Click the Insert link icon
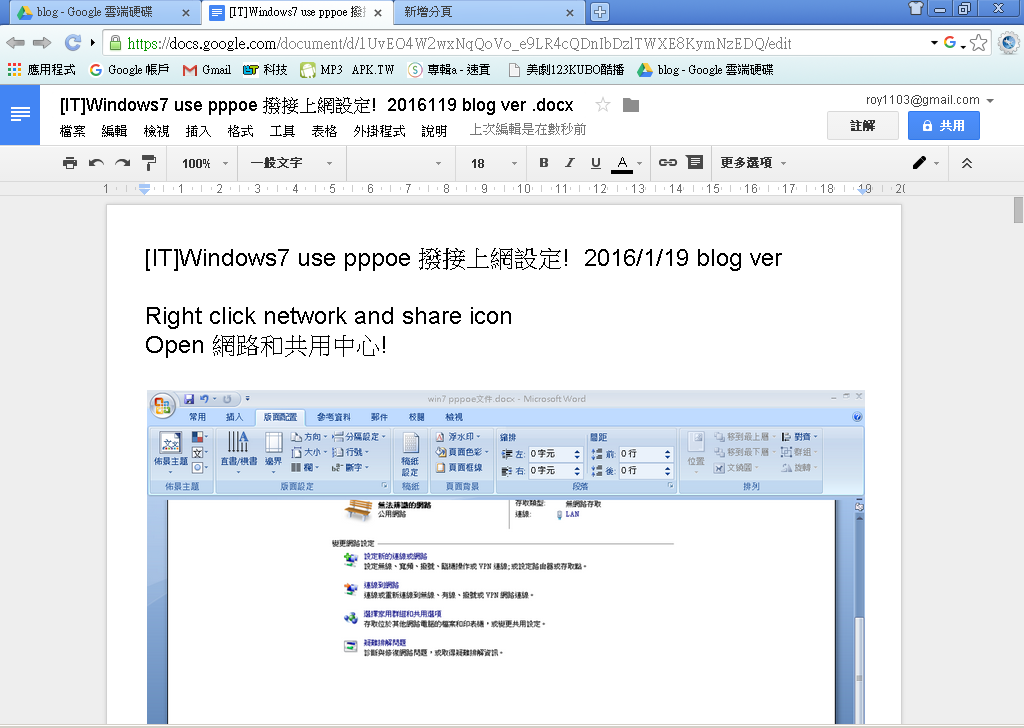Image resolution: width=1024 pixels, height=728 pixels. [x=667, y=163]
